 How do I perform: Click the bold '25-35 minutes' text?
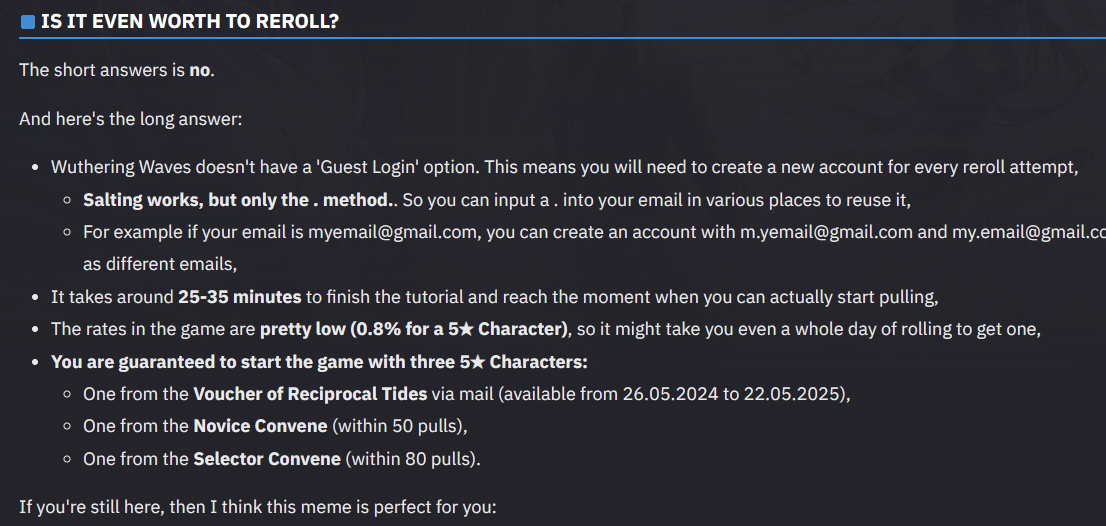click(239, 297)
